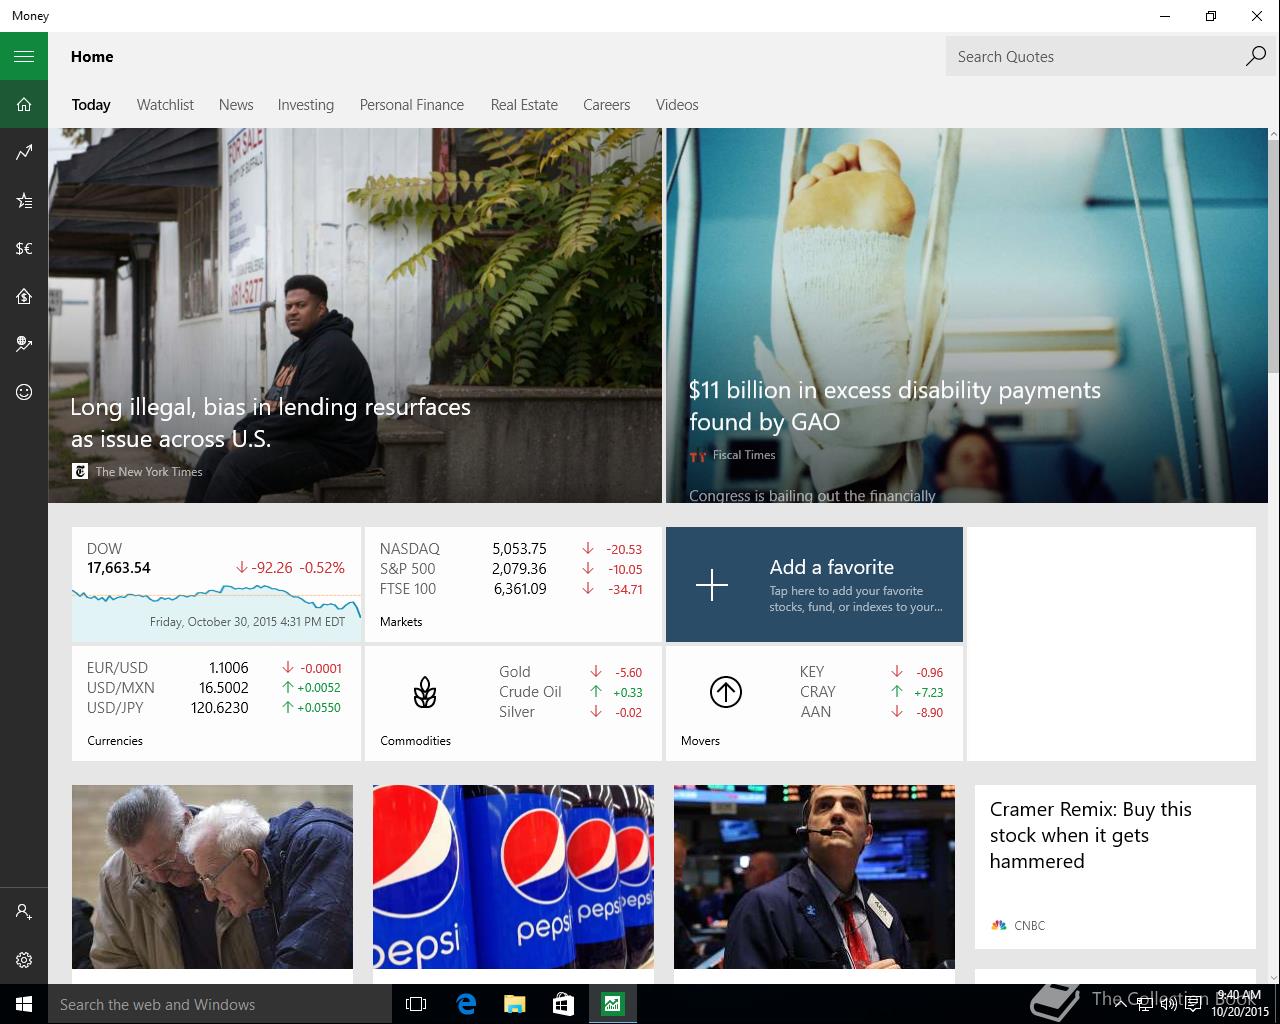Open Watchlist star sidebar icon
The height and width of the screenshot is (1024, 1280).
coord(24,201)
